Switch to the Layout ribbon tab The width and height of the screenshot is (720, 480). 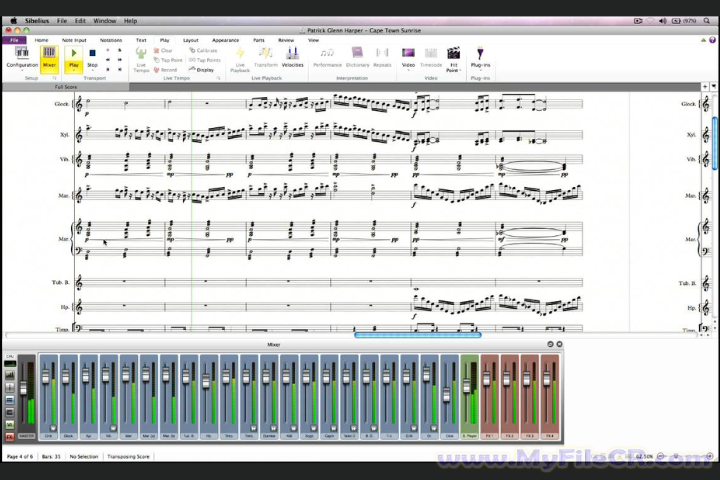(191, 40)
